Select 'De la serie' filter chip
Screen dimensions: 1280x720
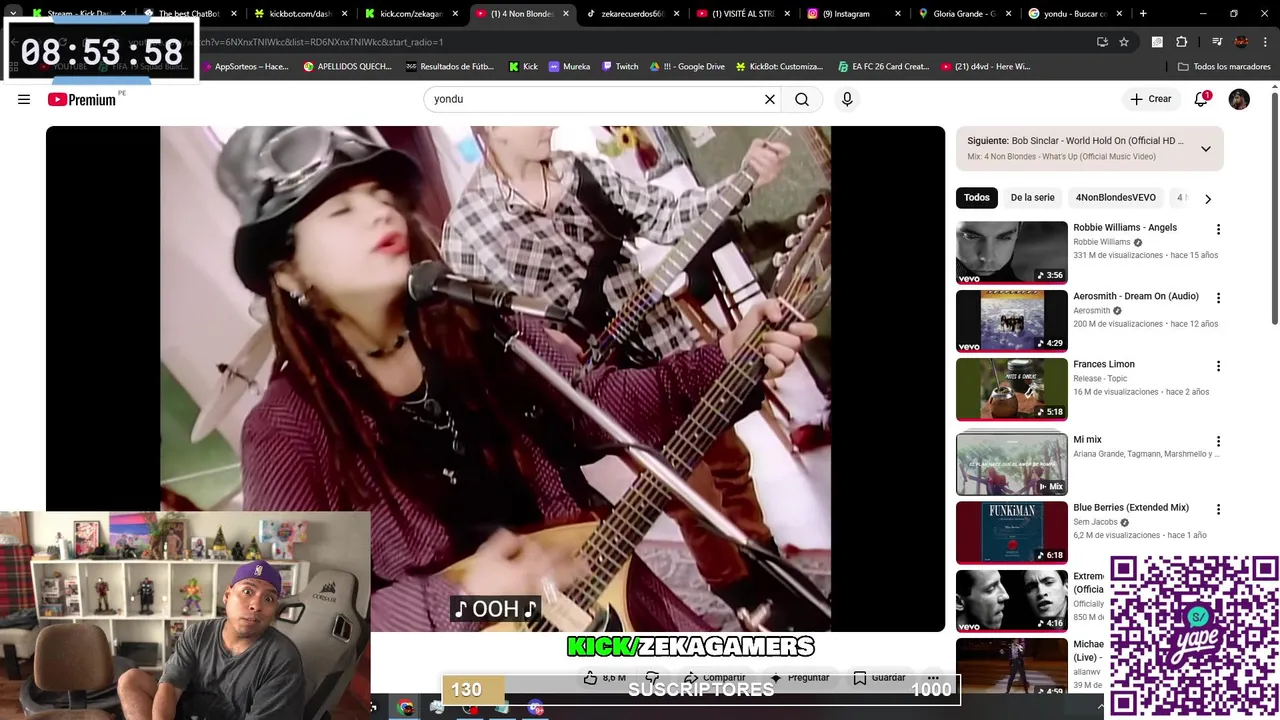(x=1032, y=198)
